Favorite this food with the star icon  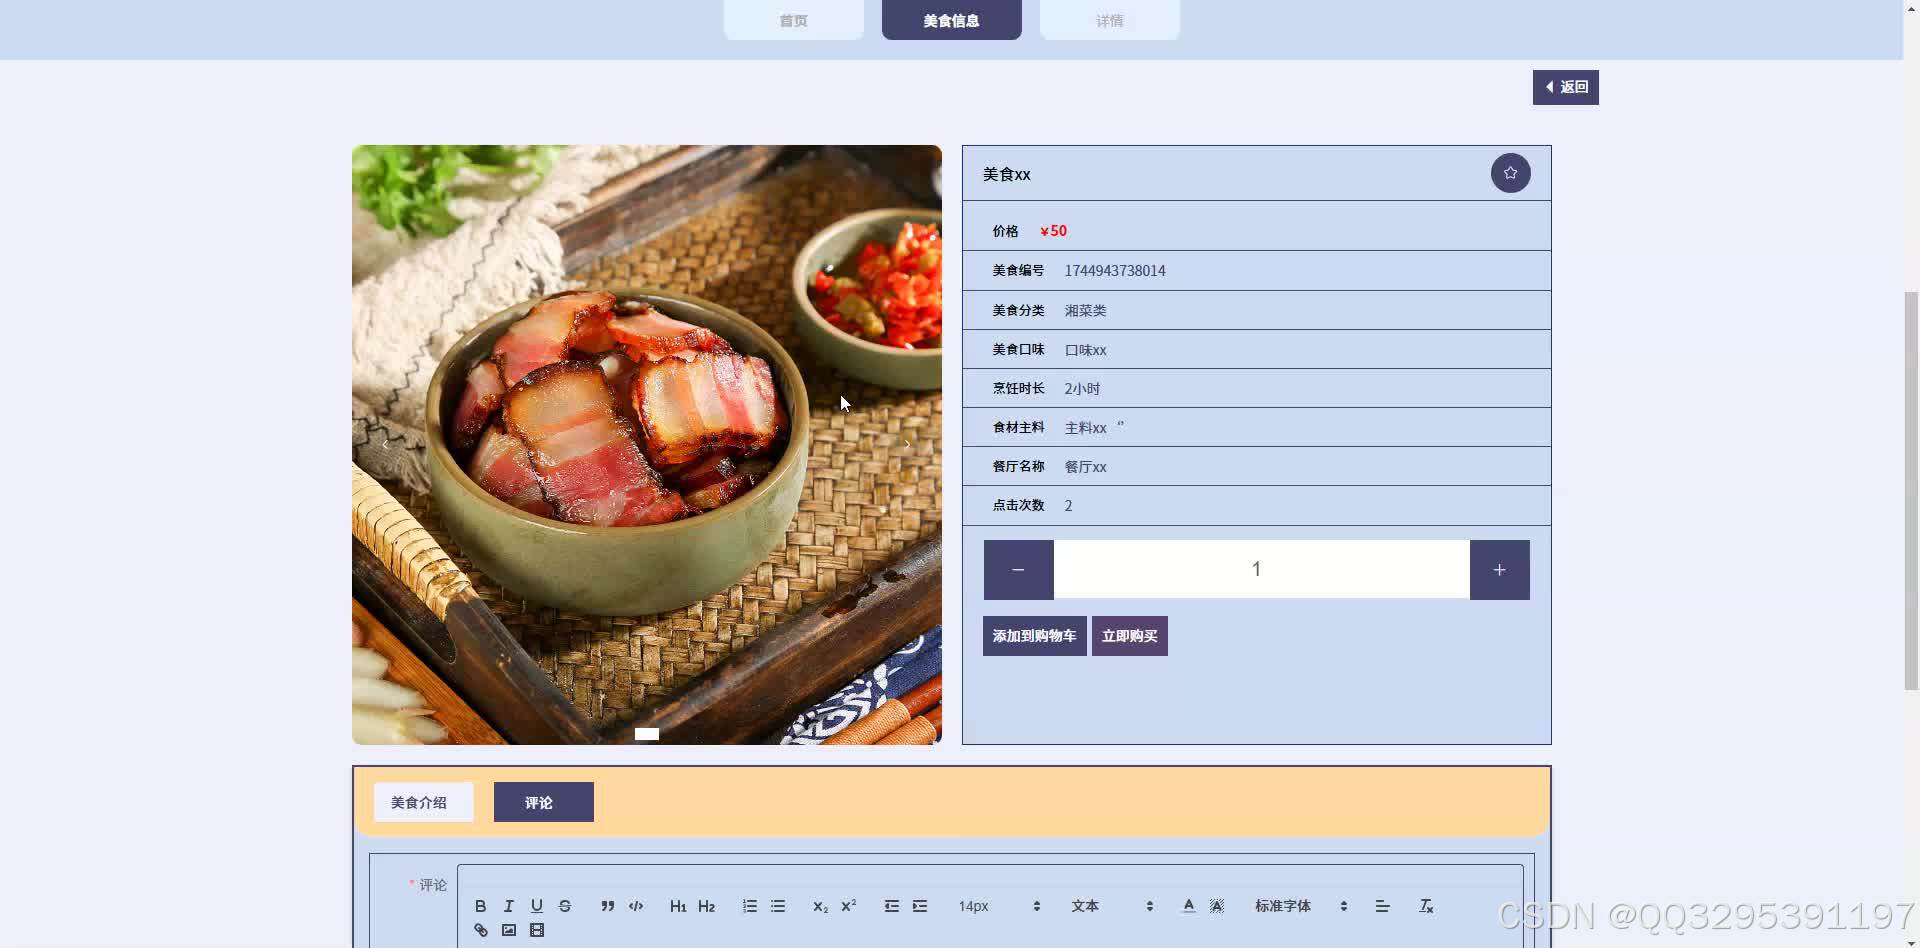click(x=1510, y=173)
